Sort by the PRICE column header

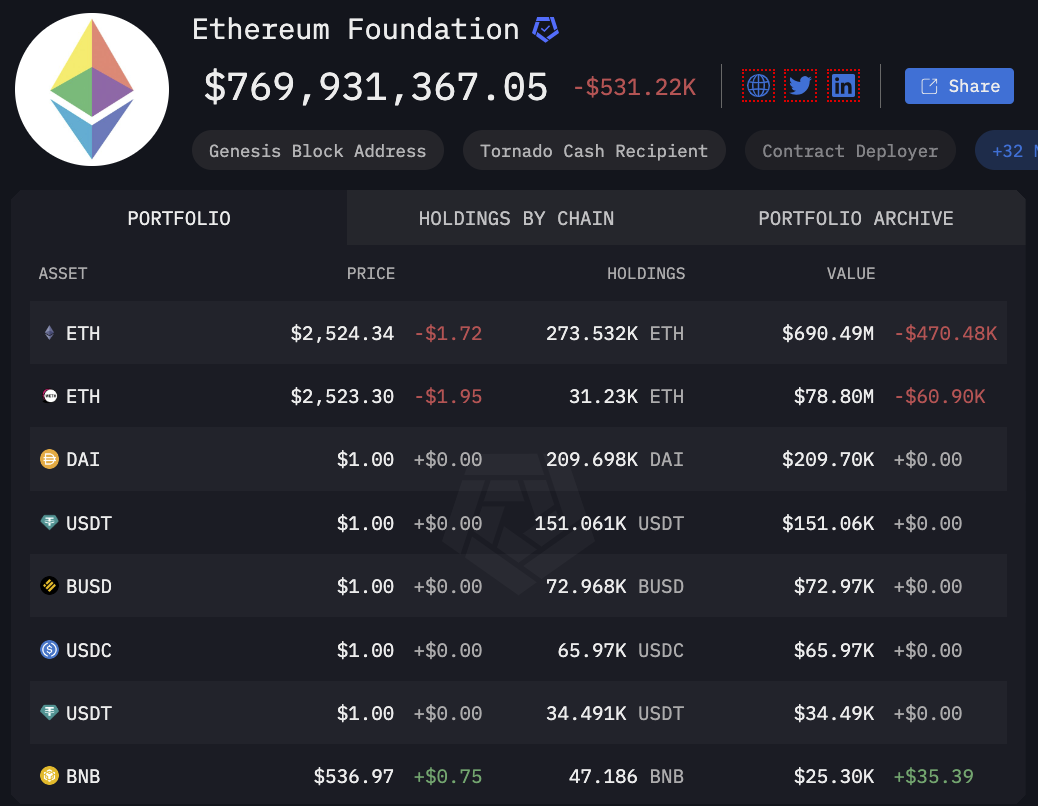[371, 273]
